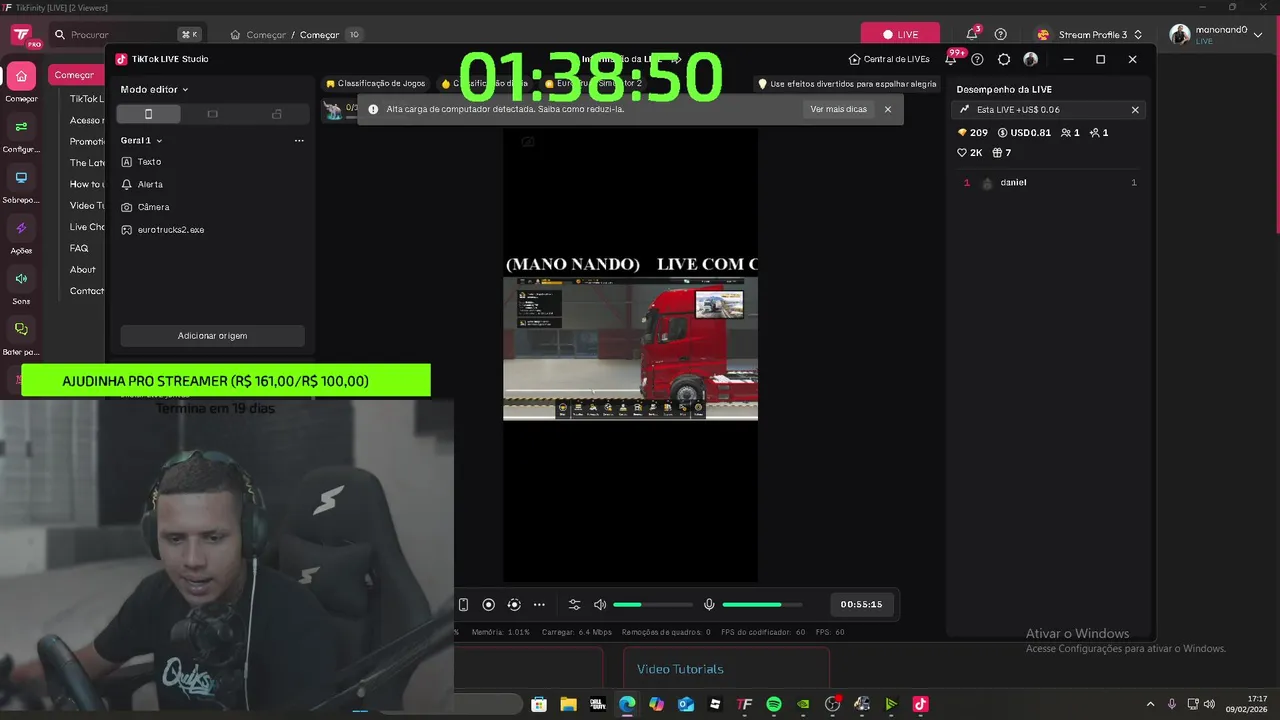Open settings gear in TikTok LIVE Studio
This screenshot has height=720, width=1280.
(1004, 59)
